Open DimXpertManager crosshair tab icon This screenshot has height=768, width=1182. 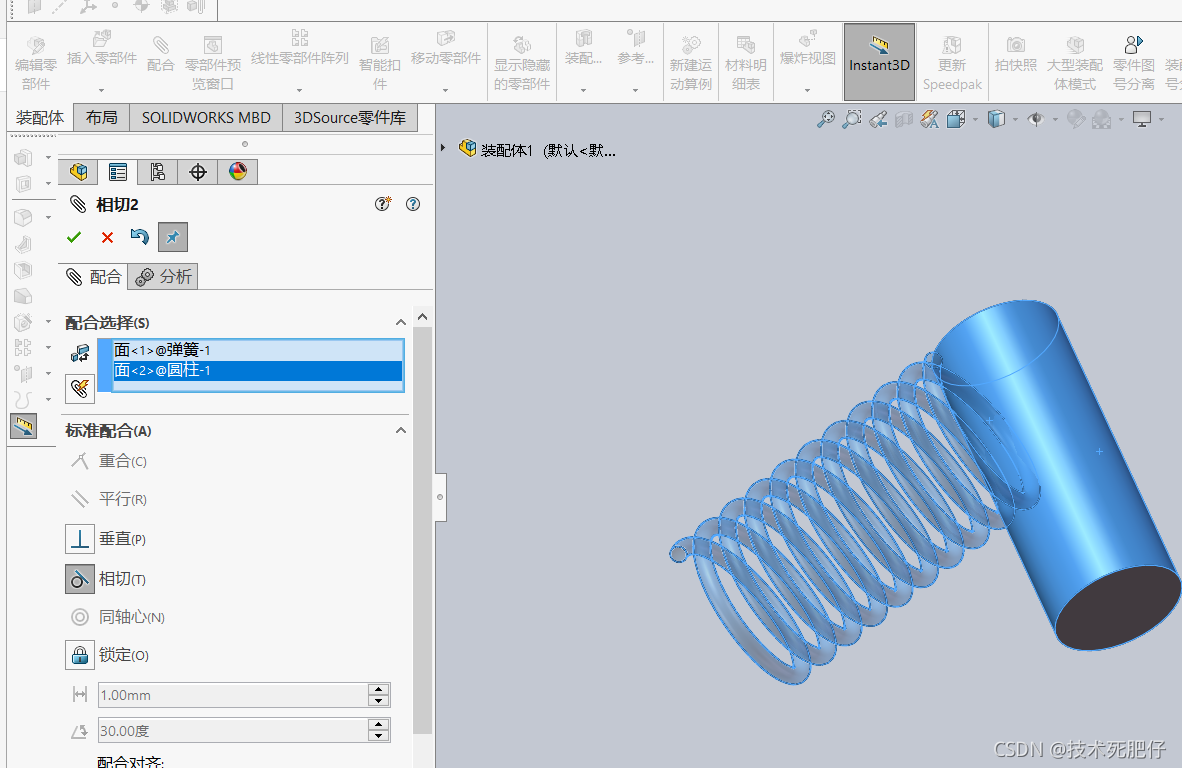pos(198,172)
